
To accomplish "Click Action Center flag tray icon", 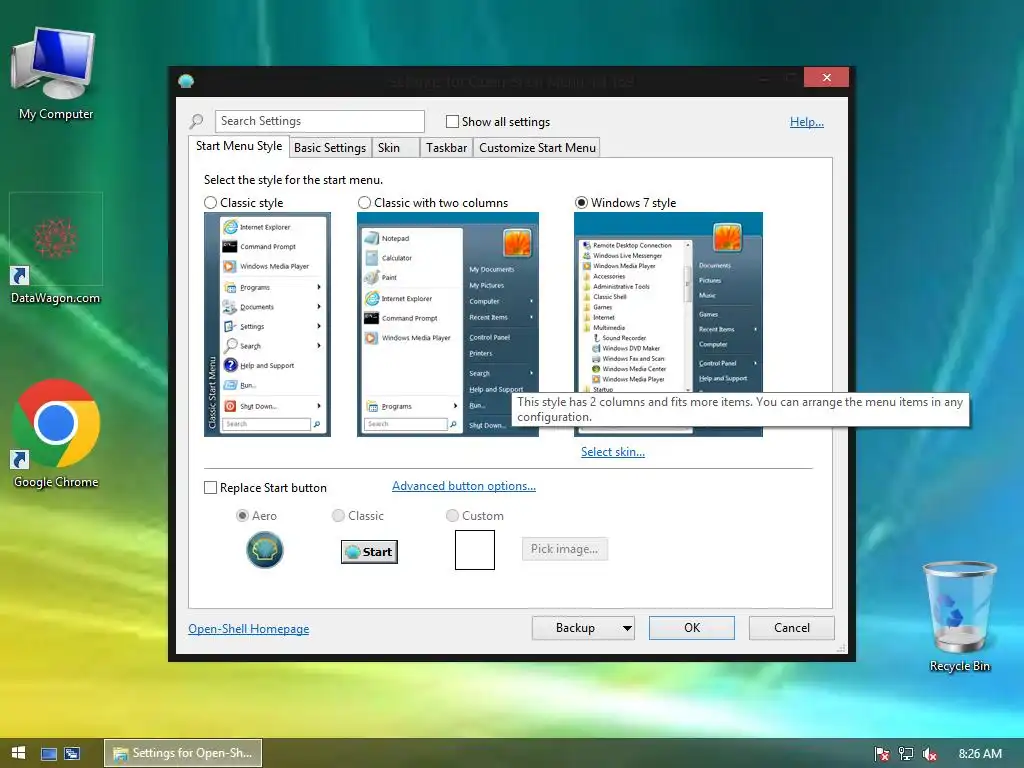I will click(881, 754).
